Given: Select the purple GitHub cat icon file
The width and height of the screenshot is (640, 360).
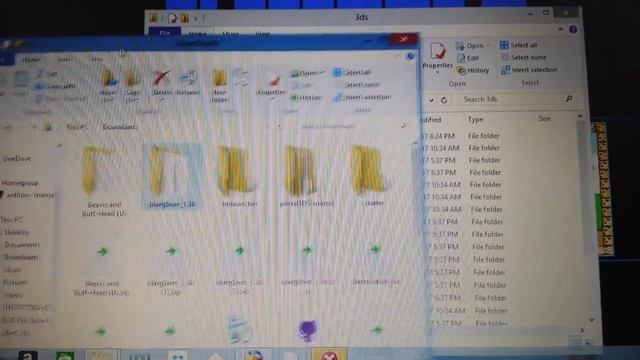Looking at the screenshot, I should tap(307, 331).
